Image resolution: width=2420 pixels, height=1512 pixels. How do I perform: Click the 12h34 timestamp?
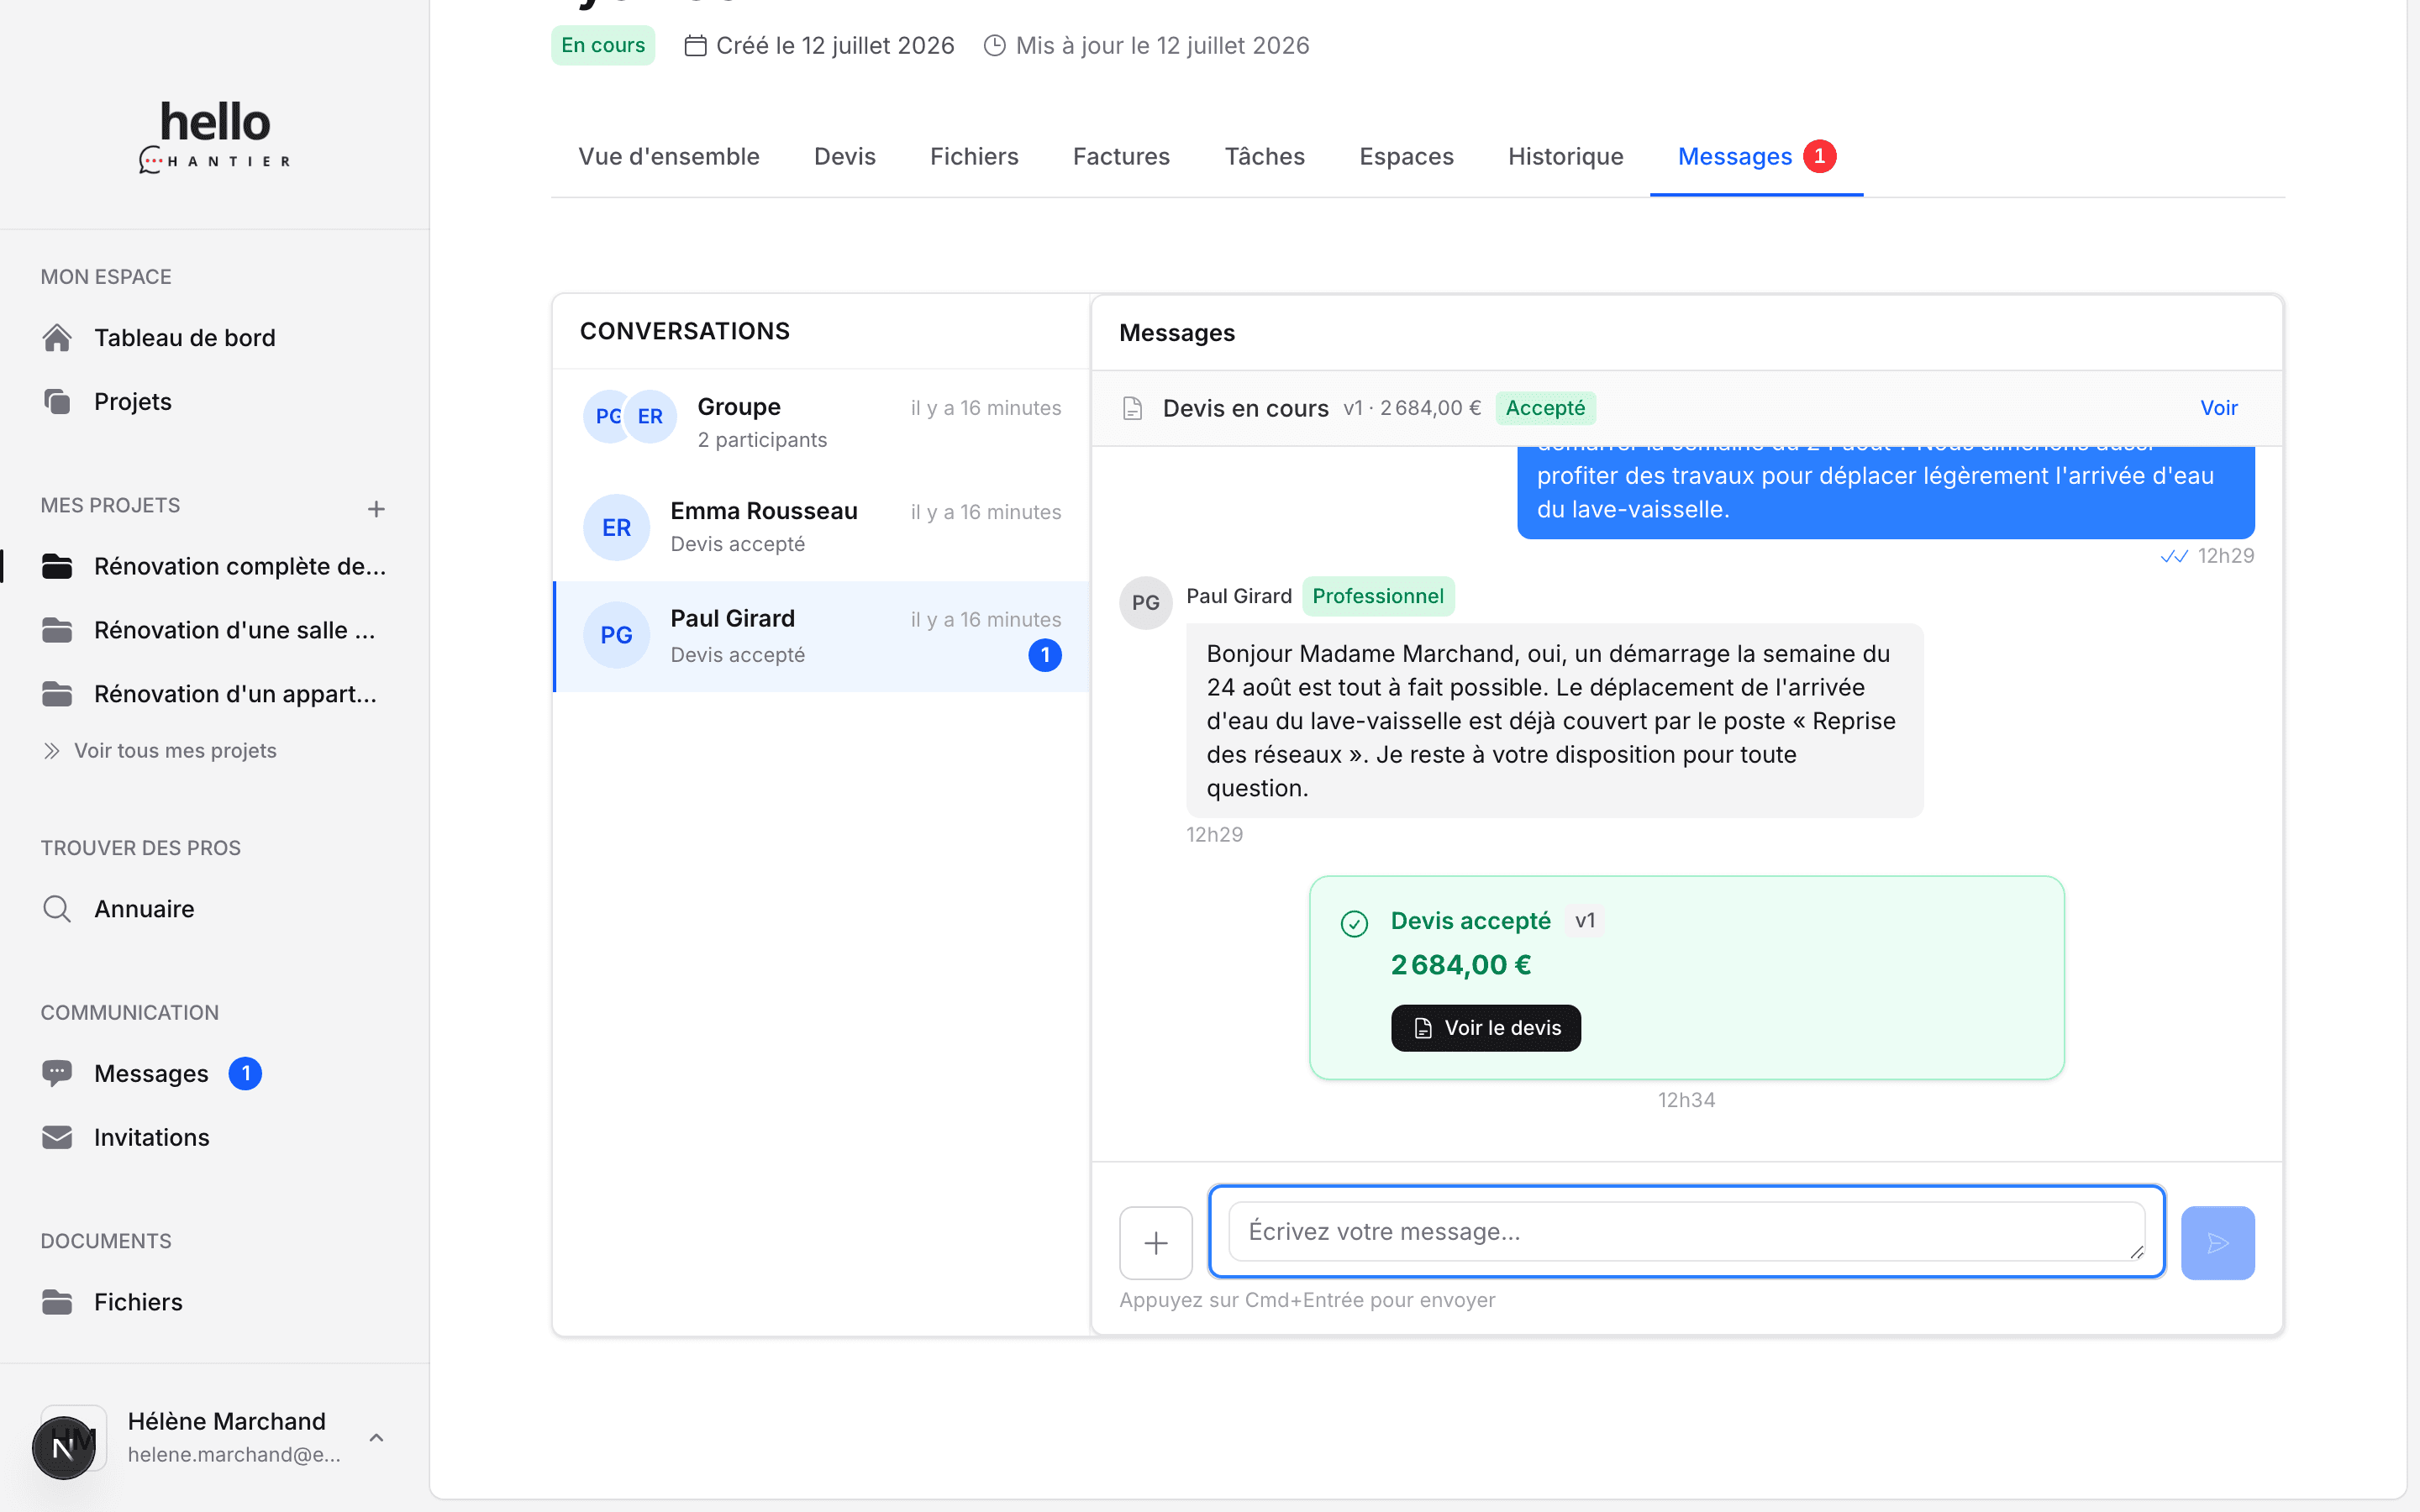(1686, 1100)
